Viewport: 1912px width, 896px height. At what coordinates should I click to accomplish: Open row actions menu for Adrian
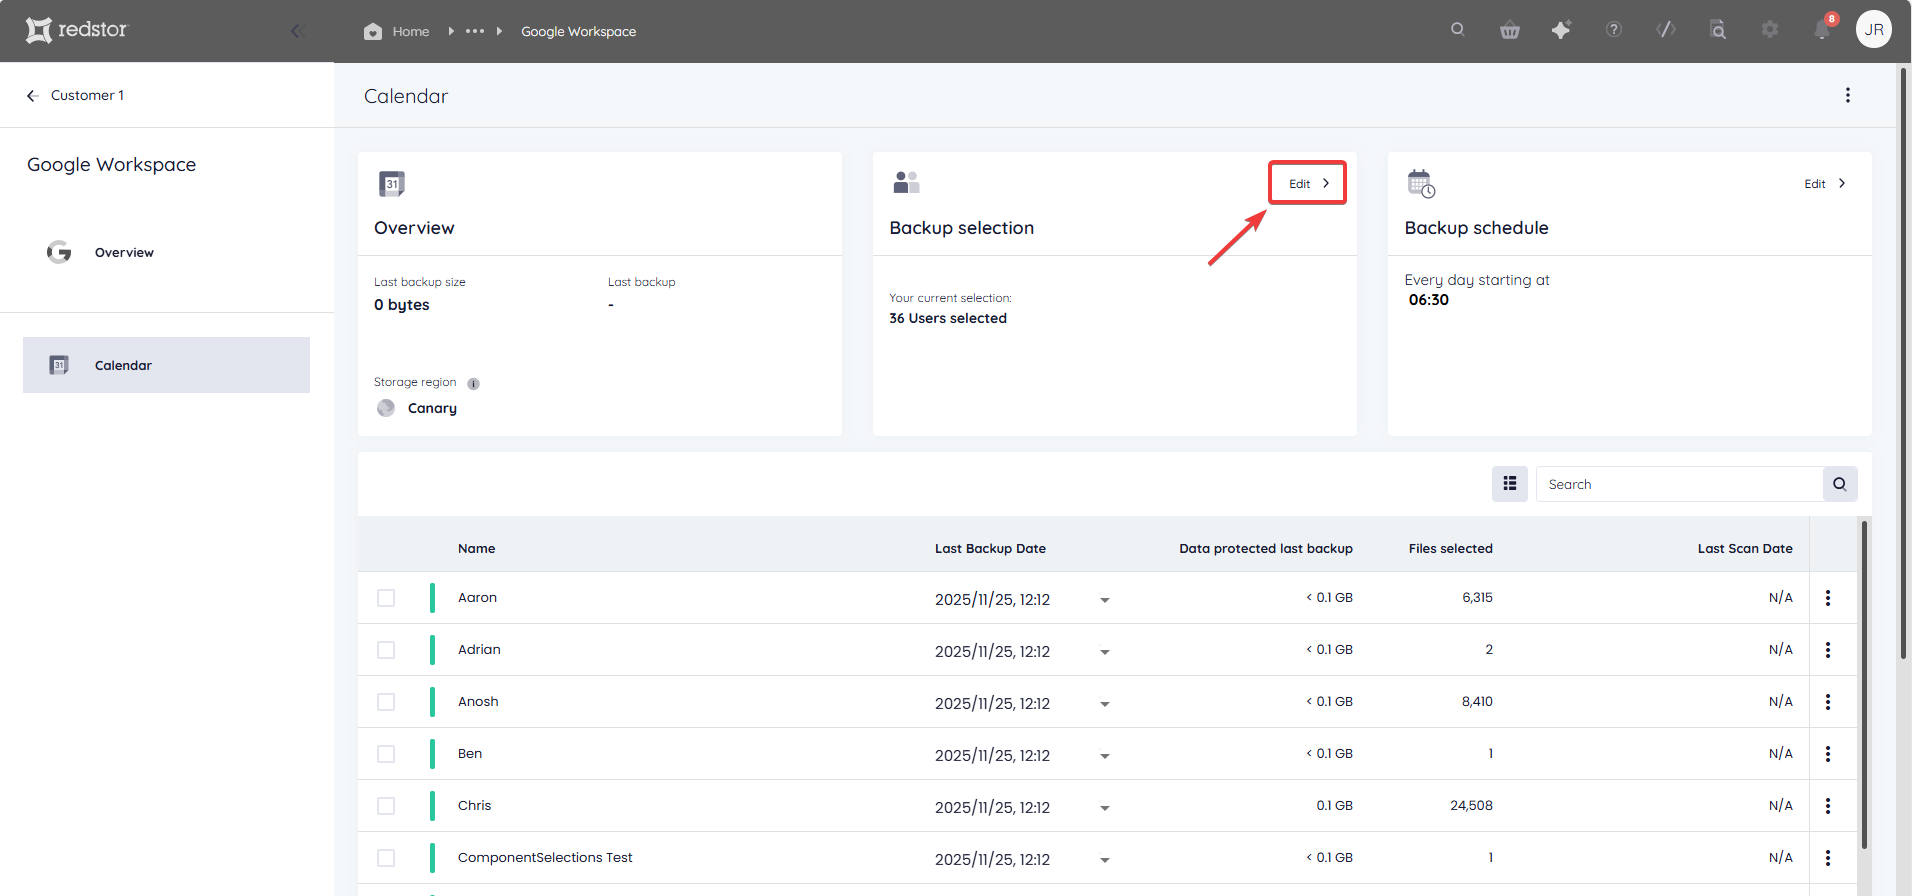pyautogui.click(x=1828, y=650)
